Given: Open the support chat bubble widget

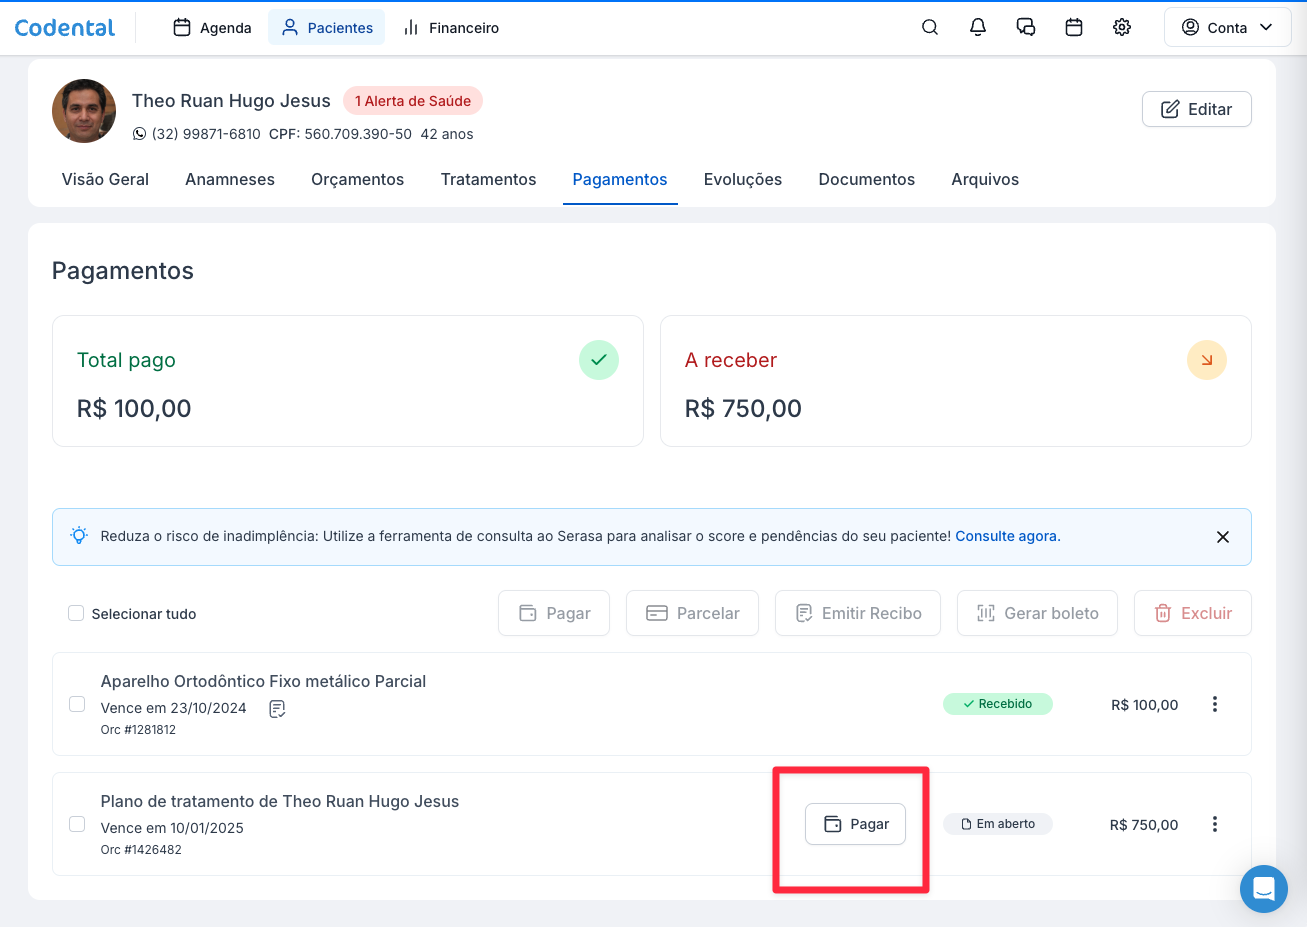Looking at the screenshot, I should point(1263,888).
